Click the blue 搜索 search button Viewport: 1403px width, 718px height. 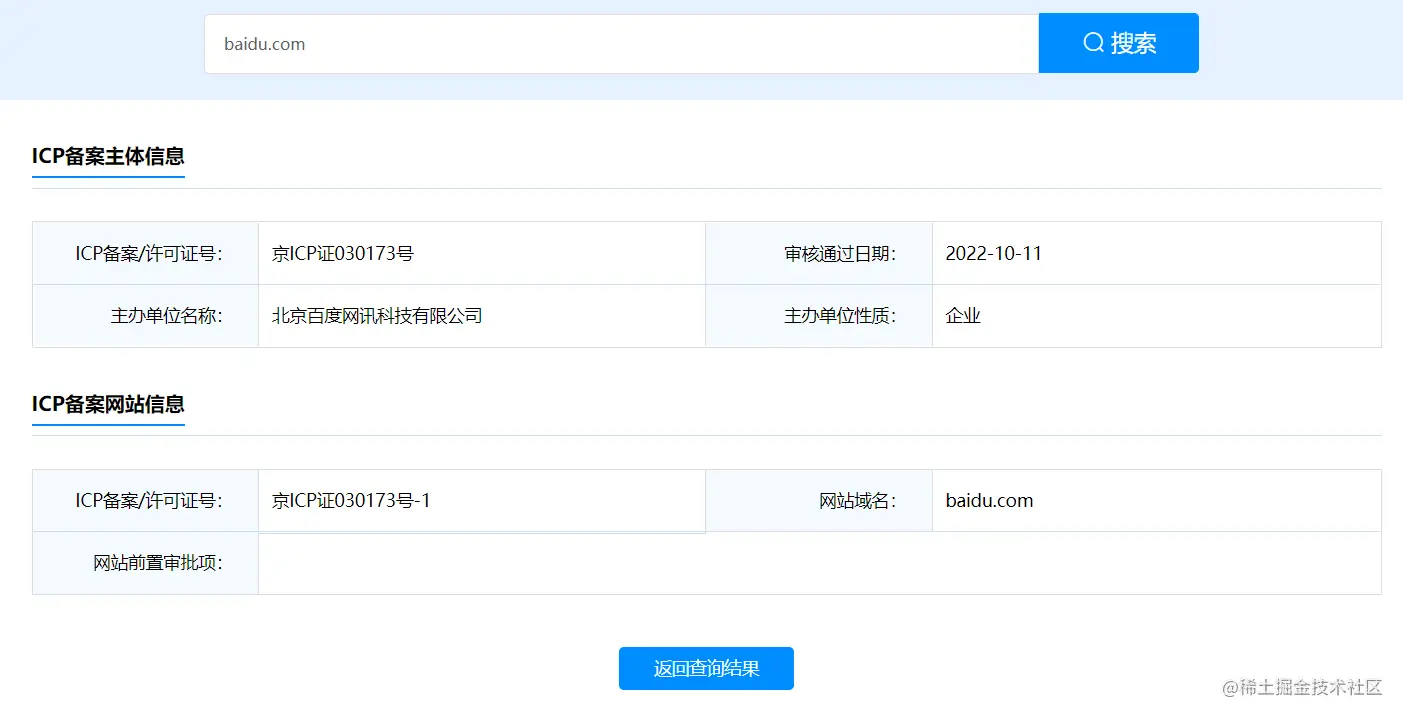pos(1118,43)
